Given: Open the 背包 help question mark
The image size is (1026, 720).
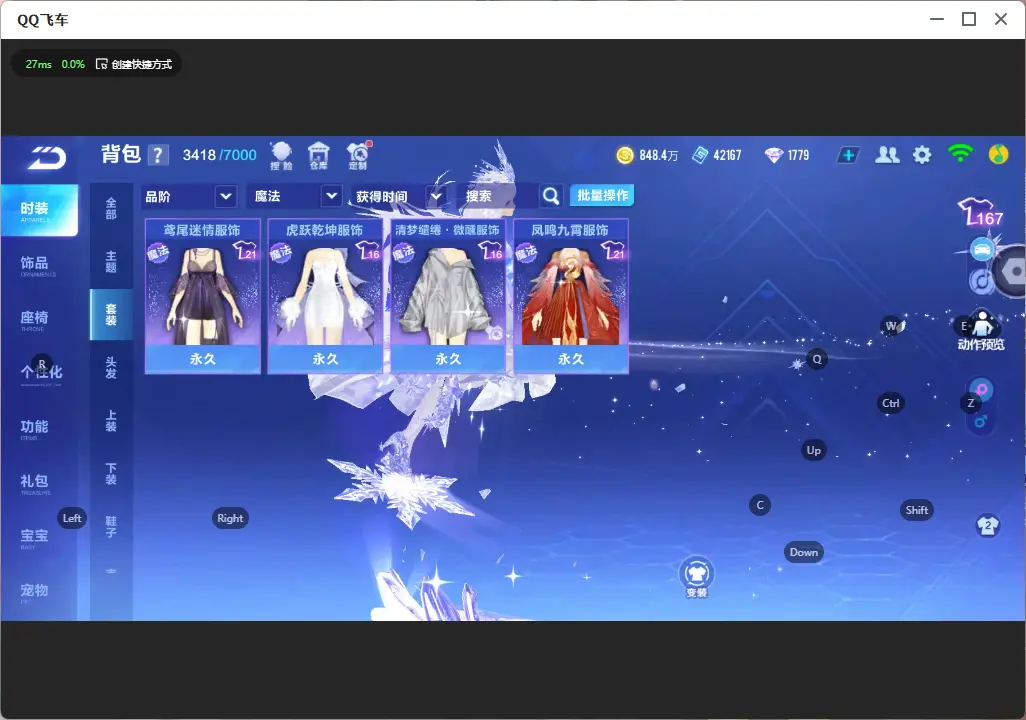Looking at the screenshot, I should (x=158, y=155).
